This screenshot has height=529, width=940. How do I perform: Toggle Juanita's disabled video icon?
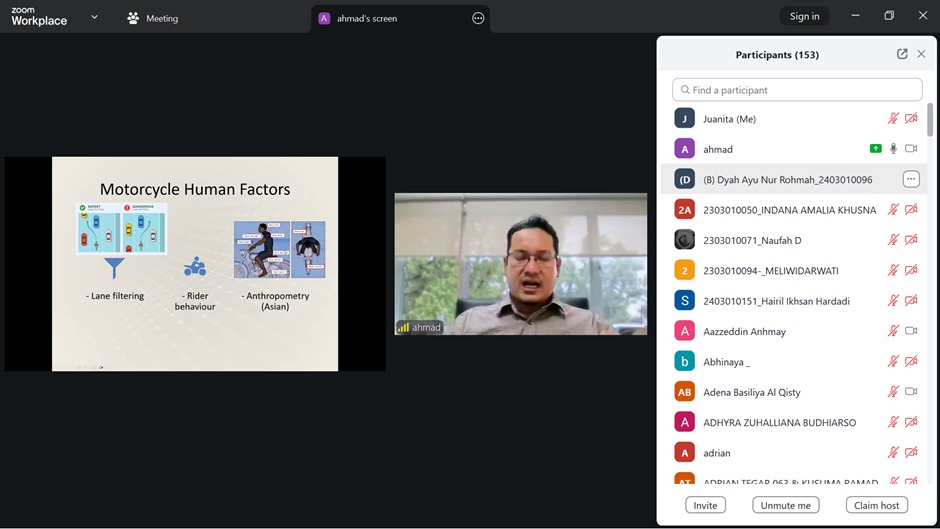click(x=911, y=119)
